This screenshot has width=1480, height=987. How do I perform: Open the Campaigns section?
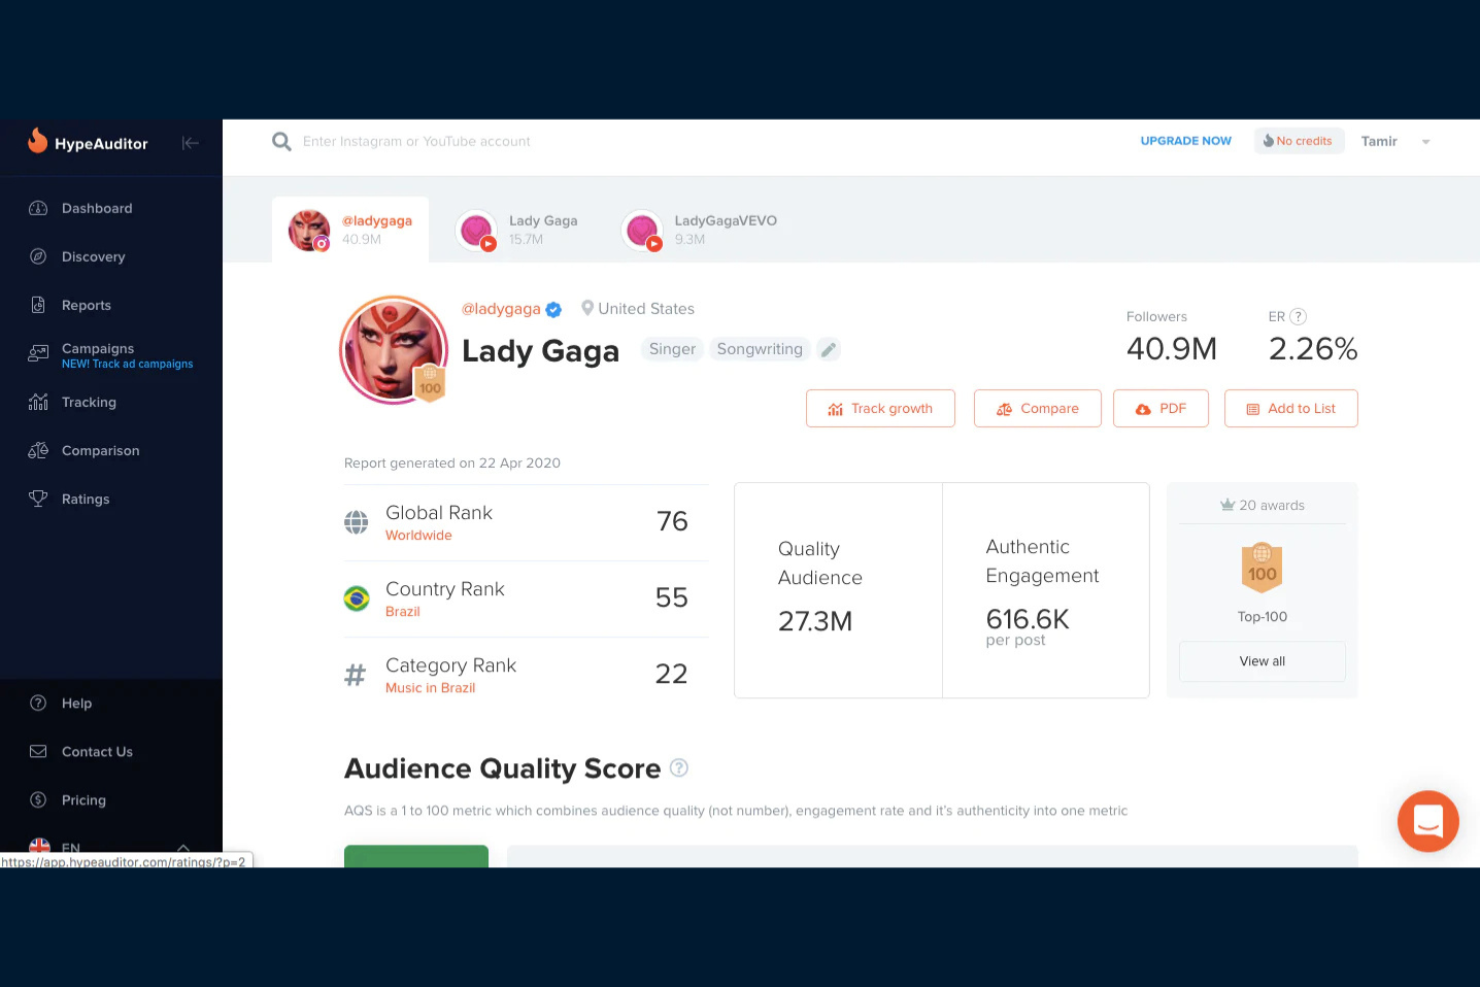click(97, 348)
